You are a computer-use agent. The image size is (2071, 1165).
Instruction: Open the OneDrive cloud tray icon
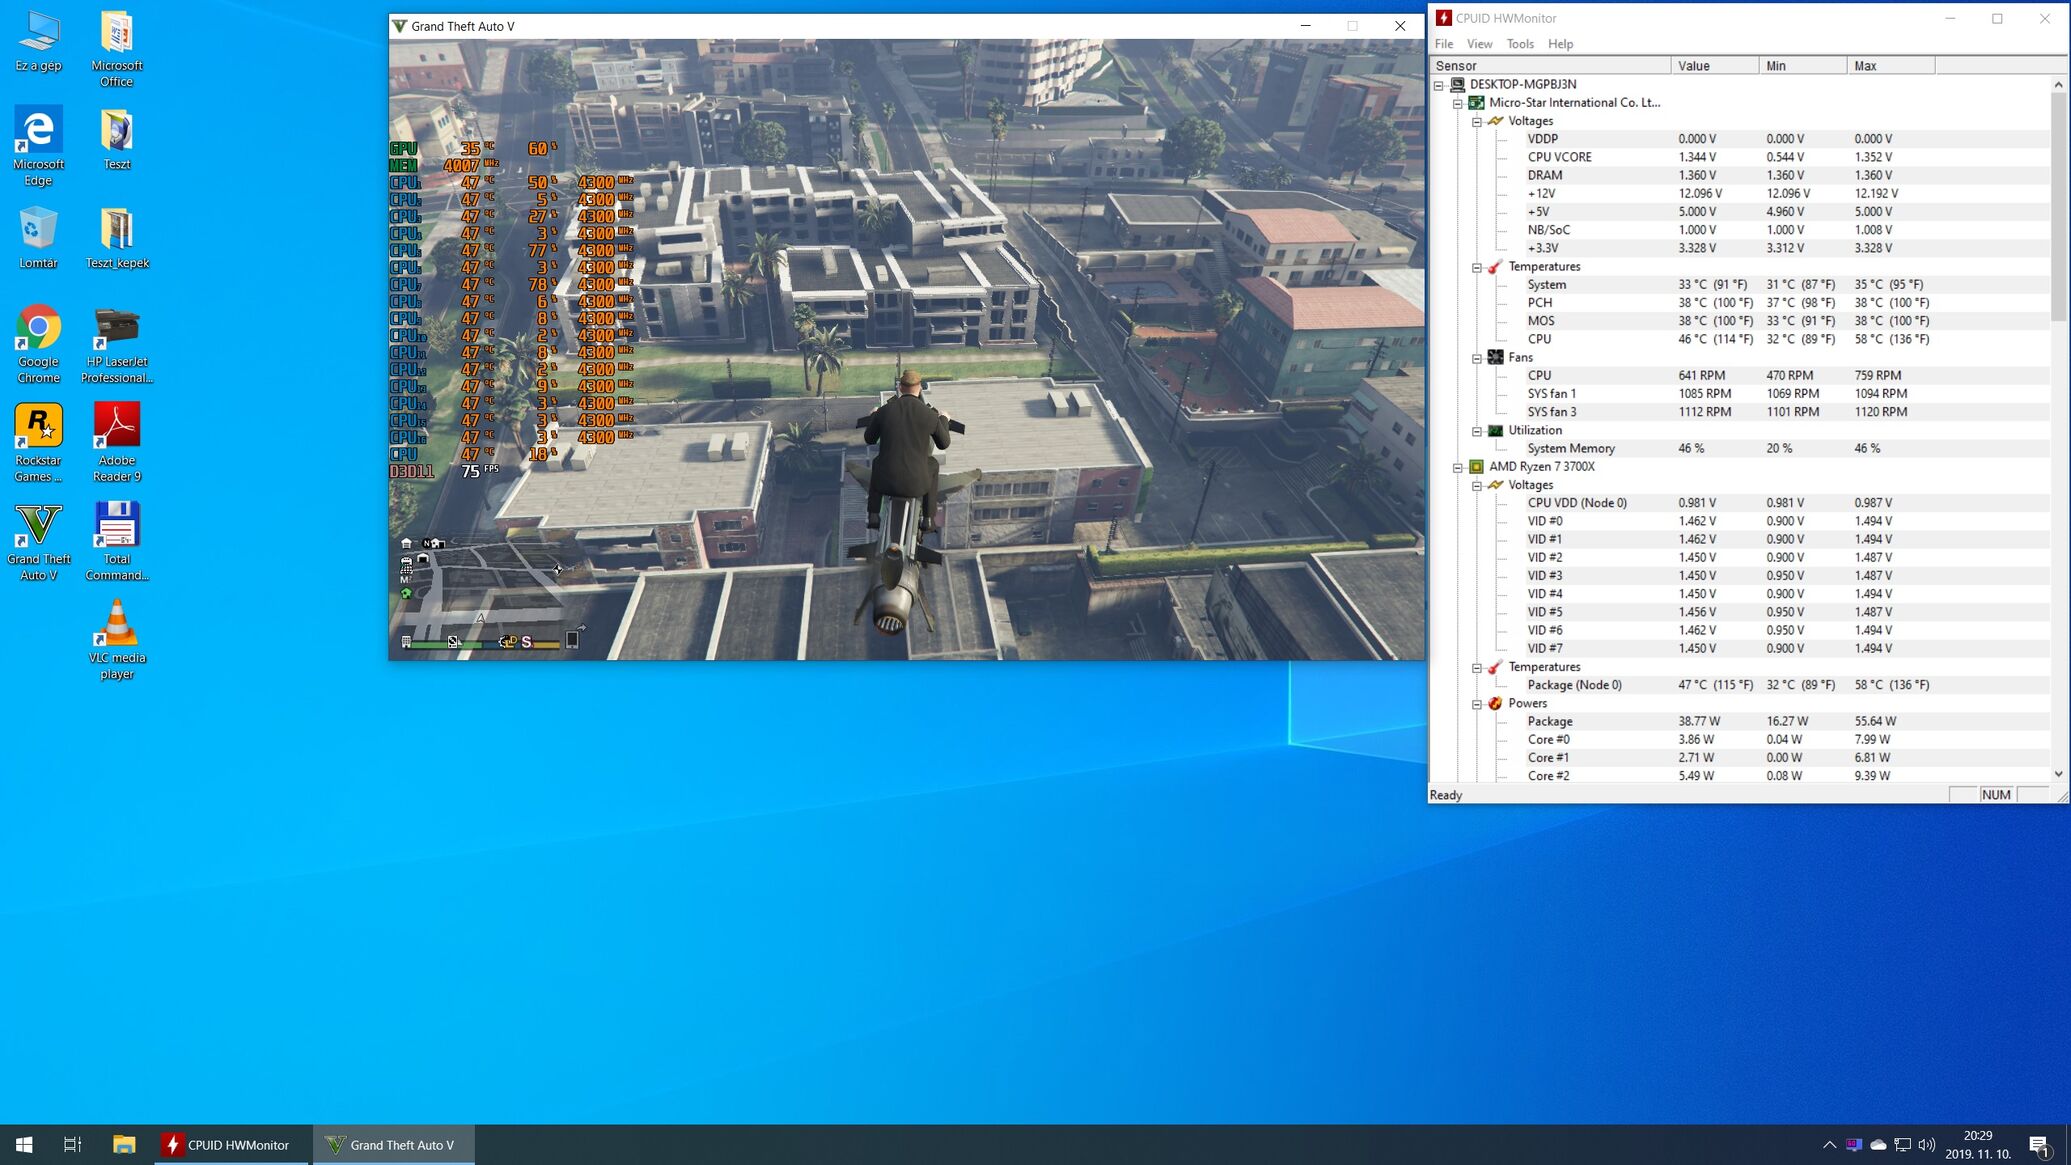tap(1878, 1144)
